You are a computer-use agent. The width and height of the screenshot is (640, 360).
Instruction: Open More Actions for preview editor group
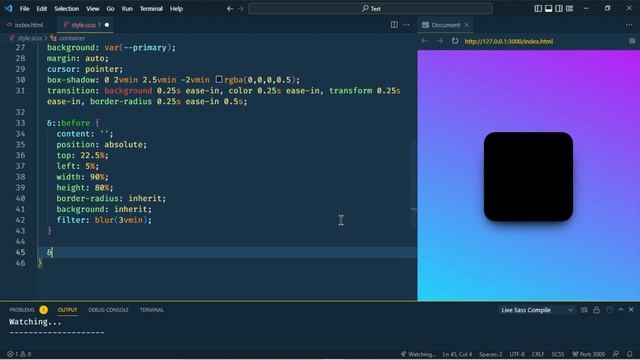coord(629,25)
